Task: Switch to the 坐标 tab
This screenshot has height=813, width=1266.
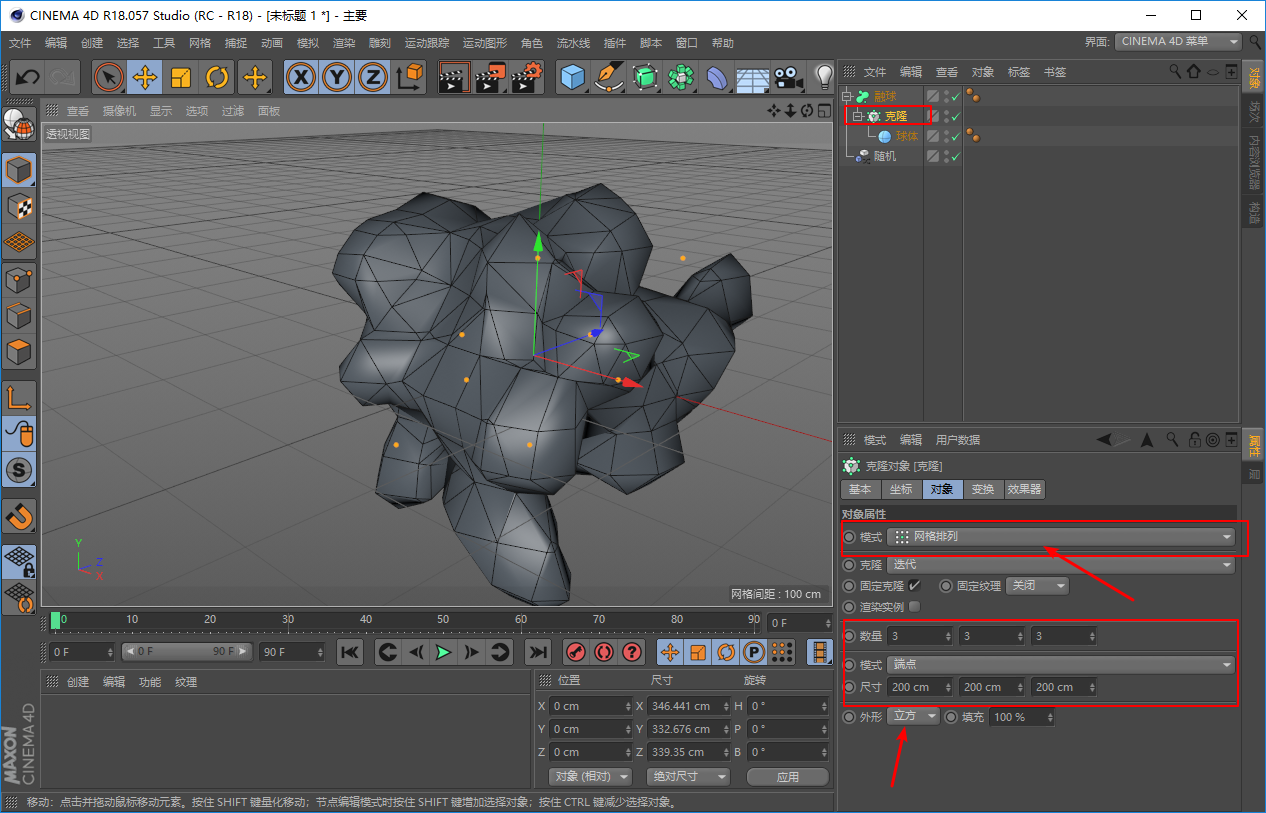Action: (901, 489)
